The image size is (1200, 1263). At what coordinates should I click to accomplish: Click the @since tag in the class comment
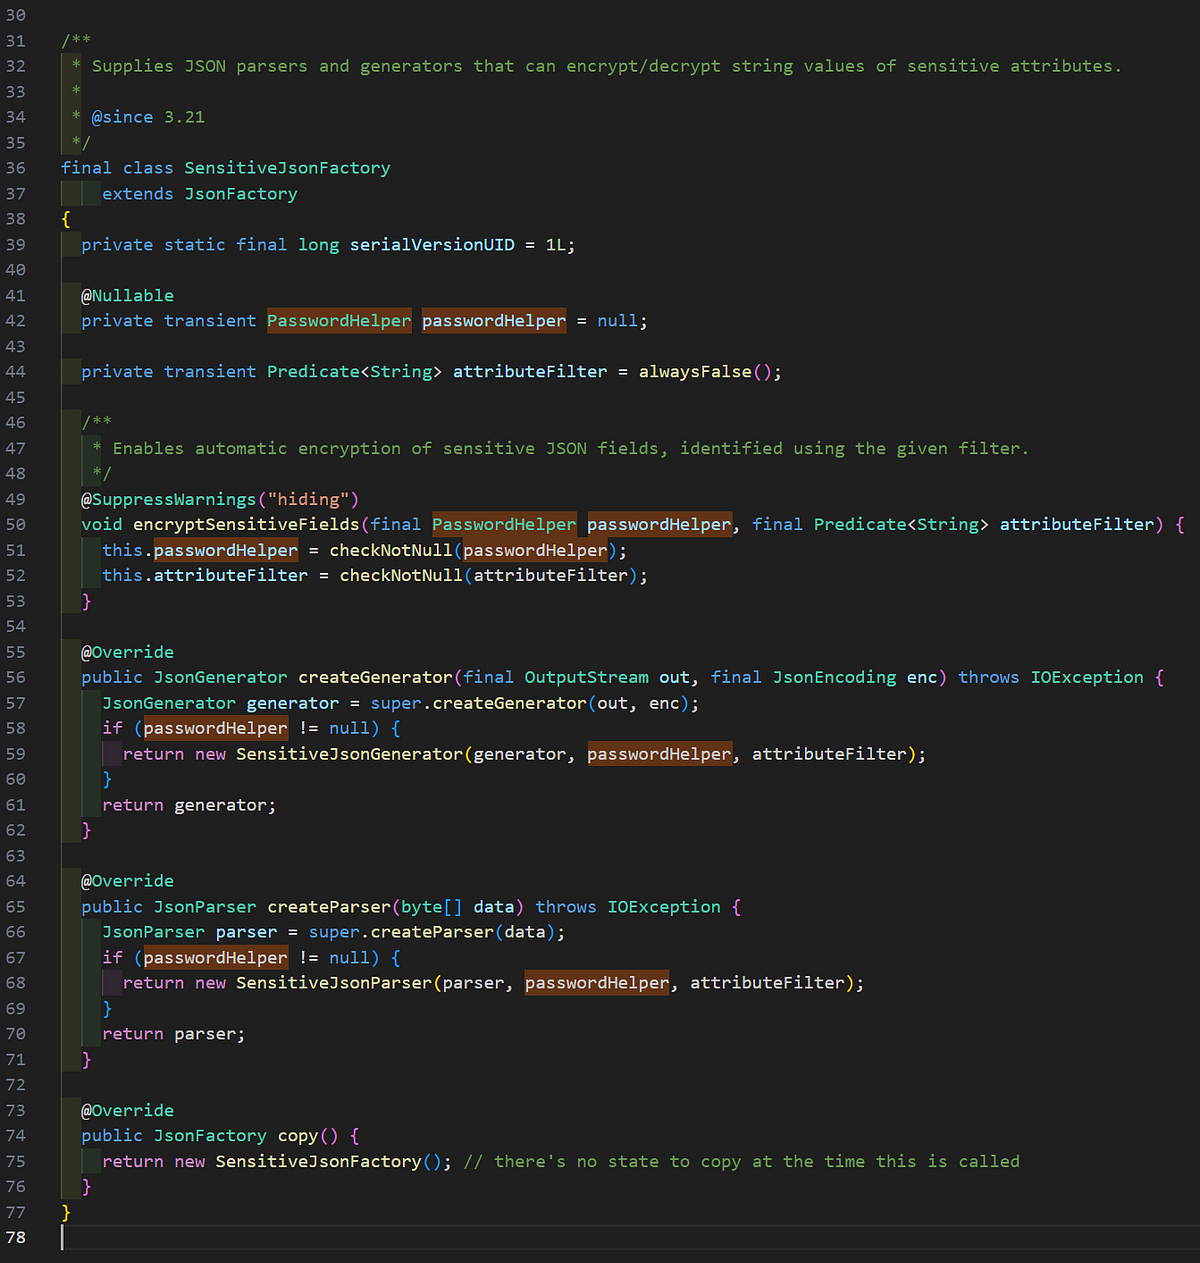tap(122, 117)
